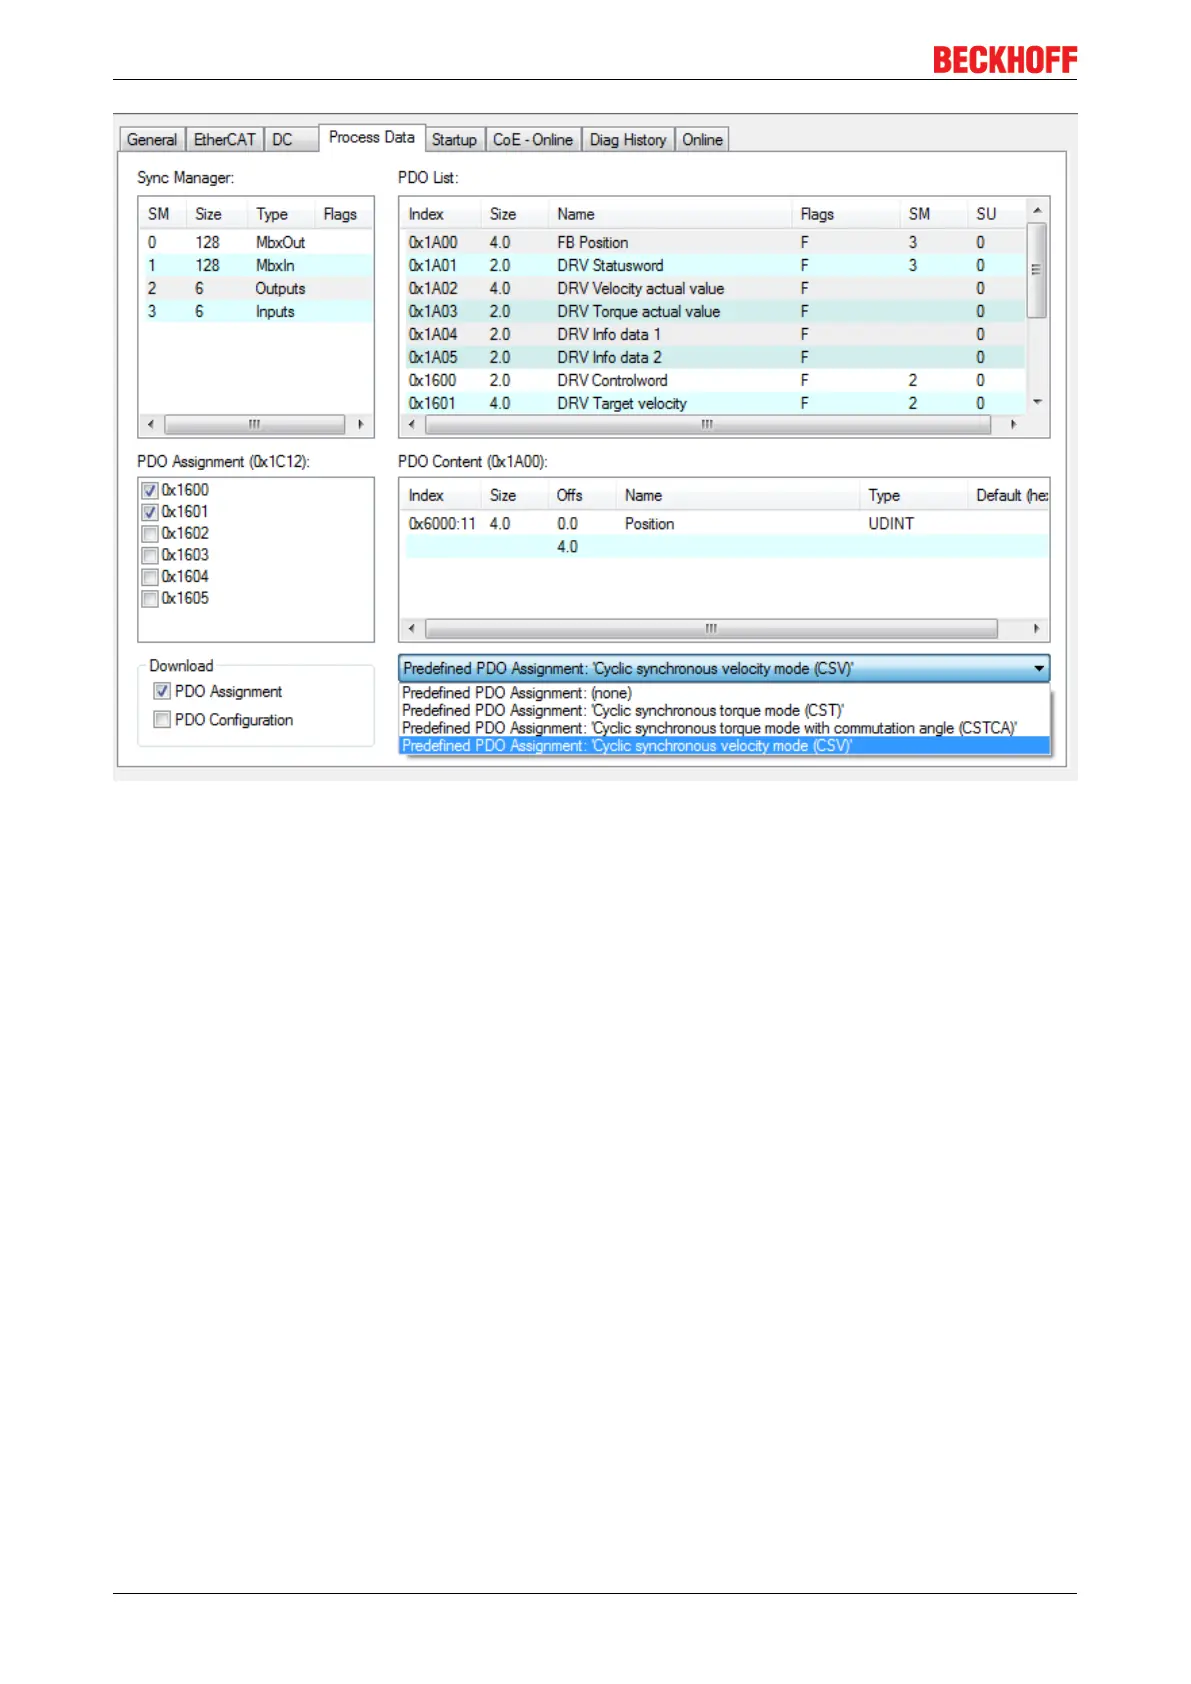This screenshot has height=1684, width=1191.
Task: Pick the CSTCA commutation angle option
Action: [724, 728]
